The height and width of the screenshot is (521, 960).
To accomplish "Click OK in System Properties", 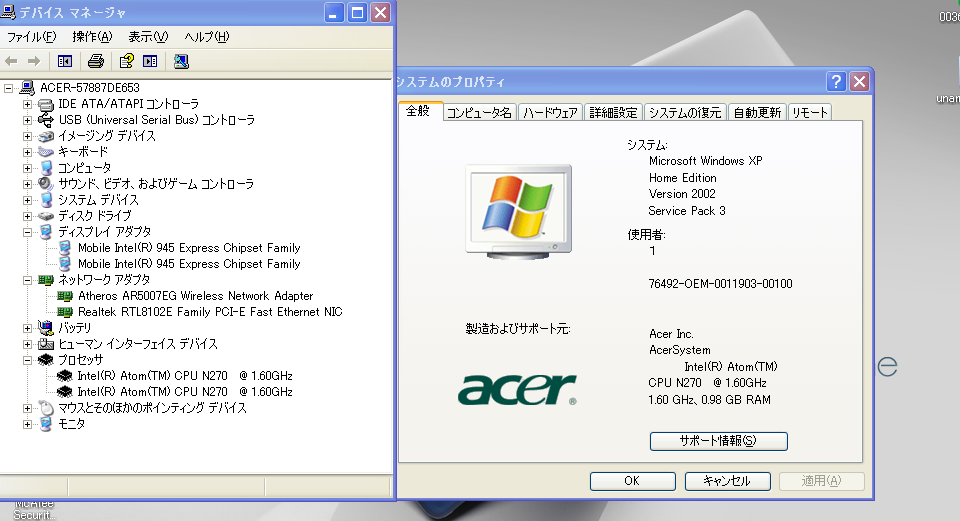I will (x=632, y=481).
